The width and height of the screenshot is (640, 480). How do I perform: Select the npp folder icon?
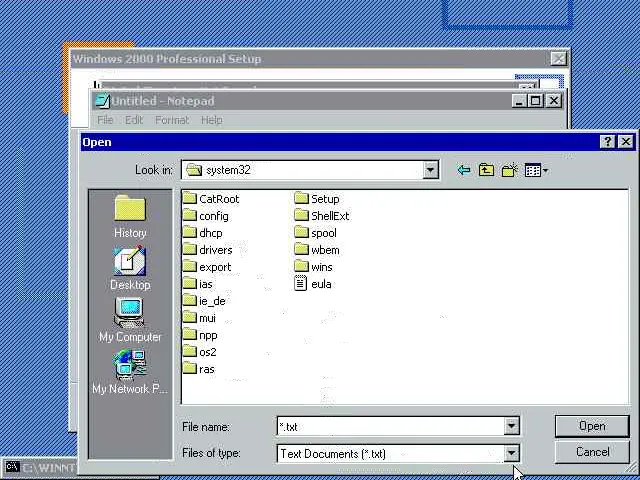tap(190, 335)
